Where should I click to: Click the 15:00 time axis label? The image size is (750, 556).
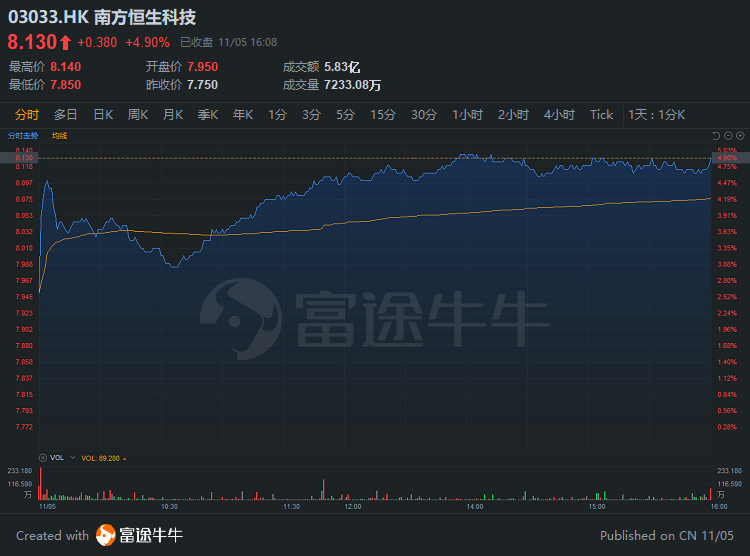click(x=597, y=506)
